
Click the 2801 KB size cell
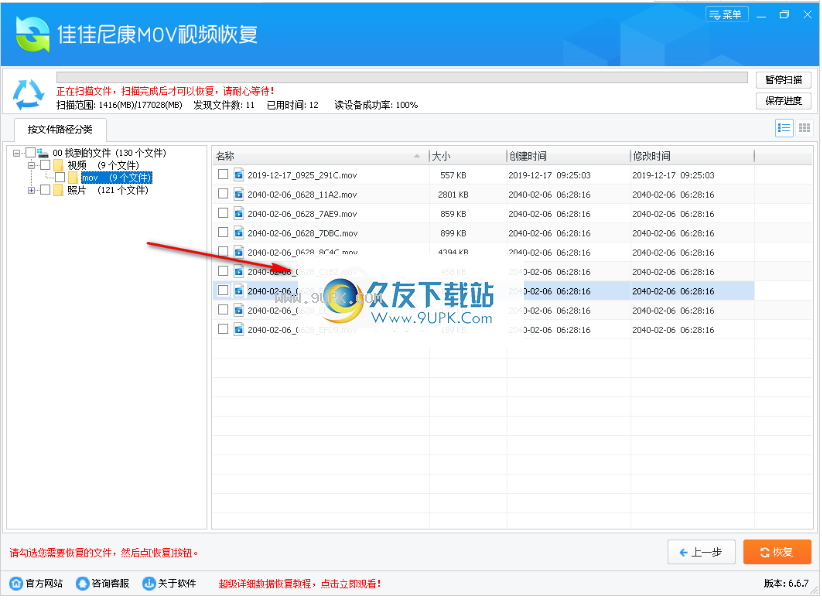(453, 195)
